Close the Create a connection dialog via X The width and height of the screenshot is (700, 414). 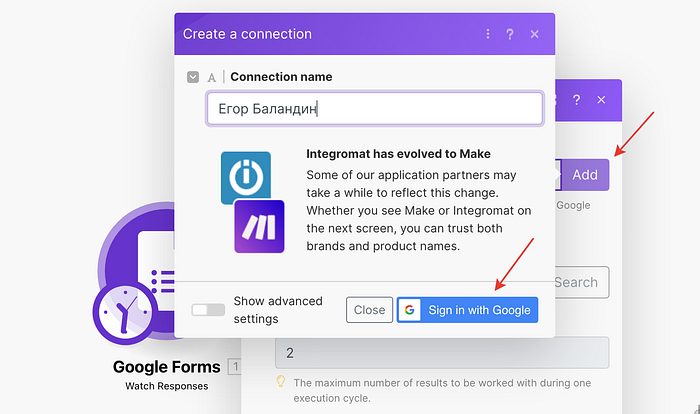point(534,34)
